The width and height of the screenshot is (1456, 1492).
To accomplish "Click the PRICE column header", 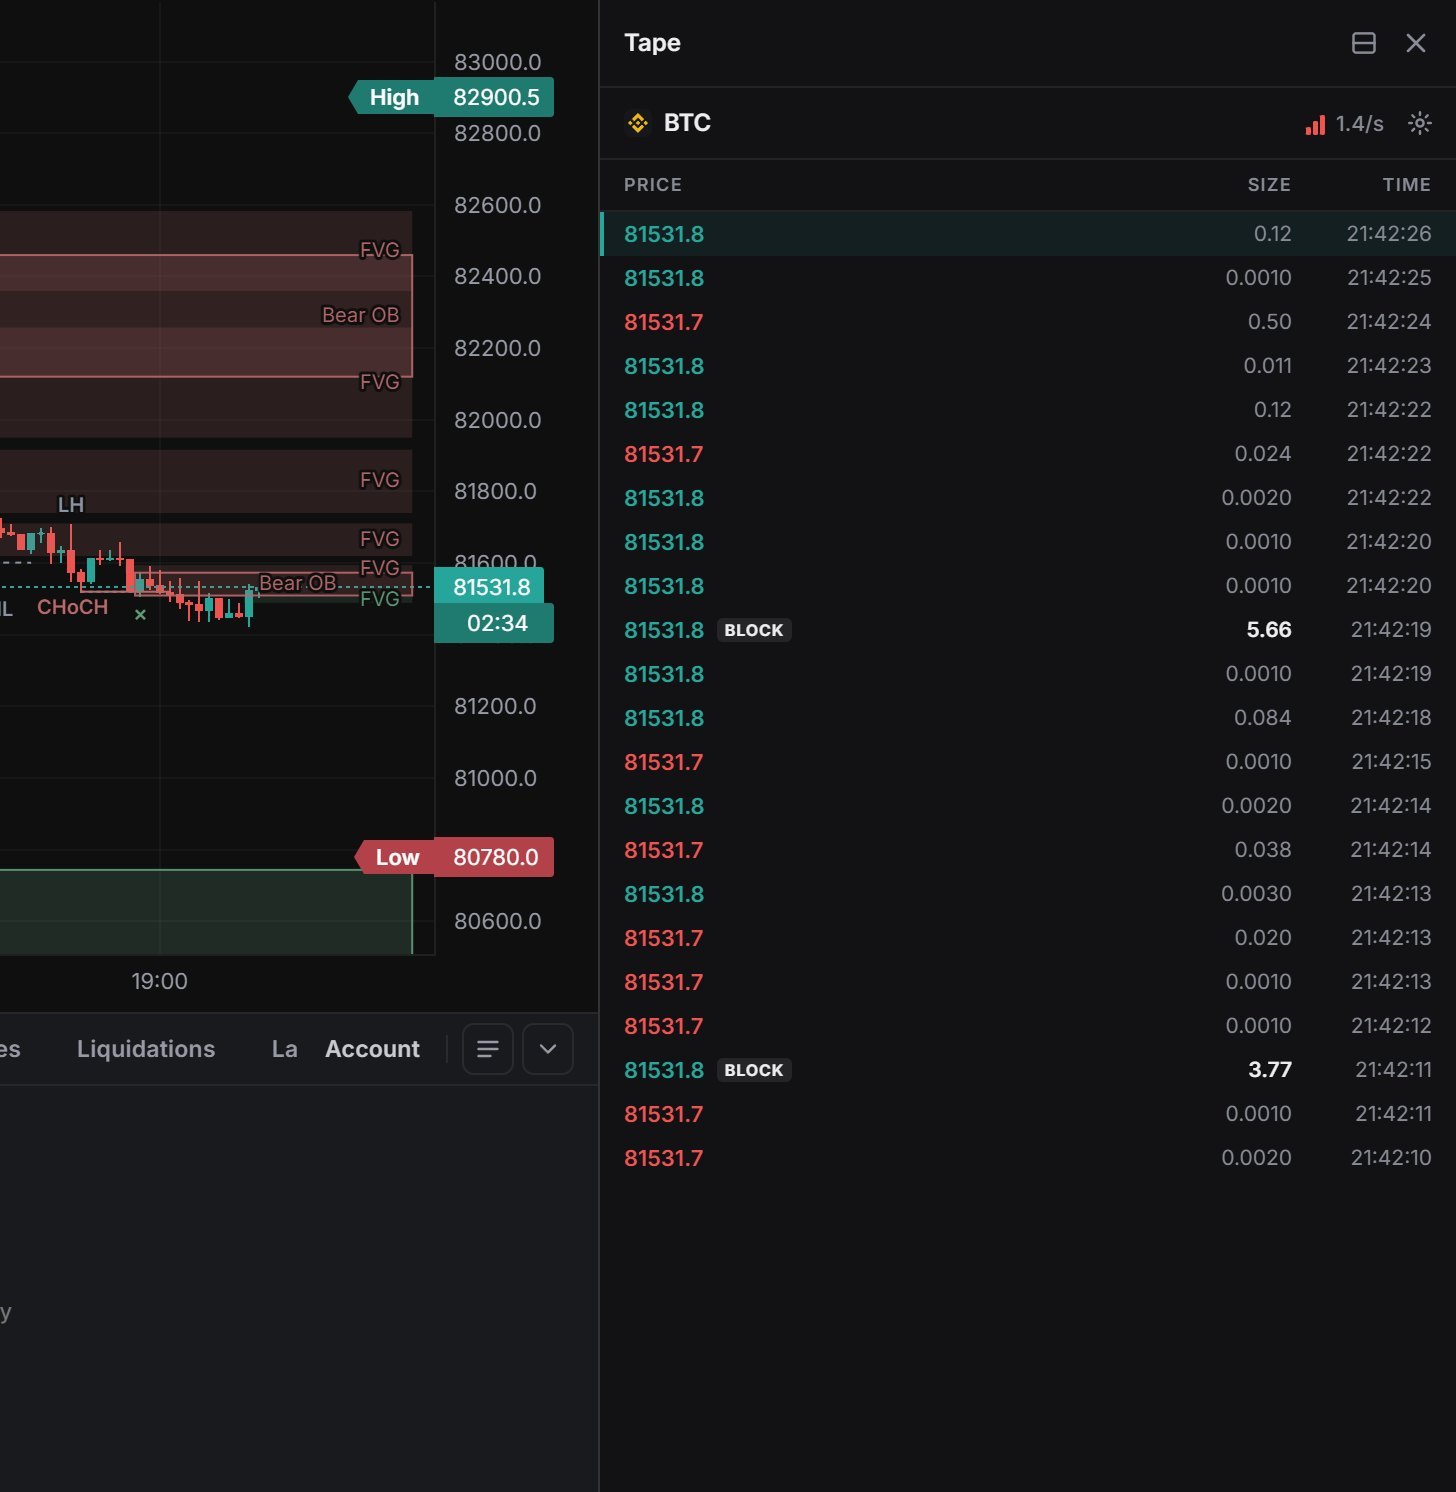I will (653, 185).
